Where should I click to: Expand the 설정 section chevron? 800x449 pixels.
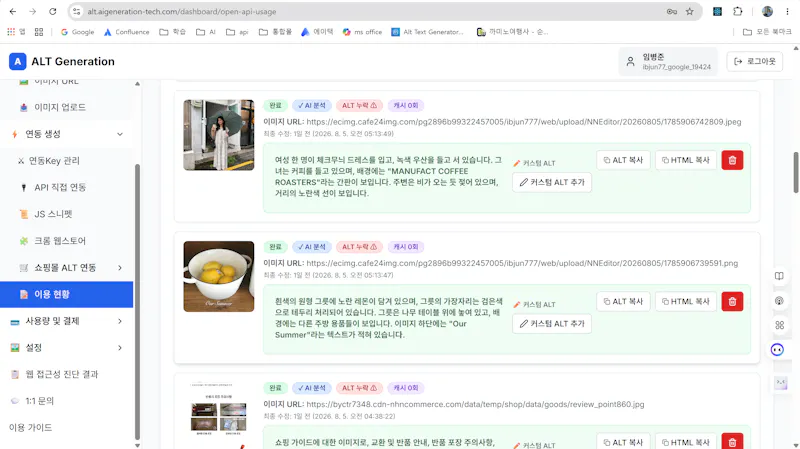(x=120, y=348)
